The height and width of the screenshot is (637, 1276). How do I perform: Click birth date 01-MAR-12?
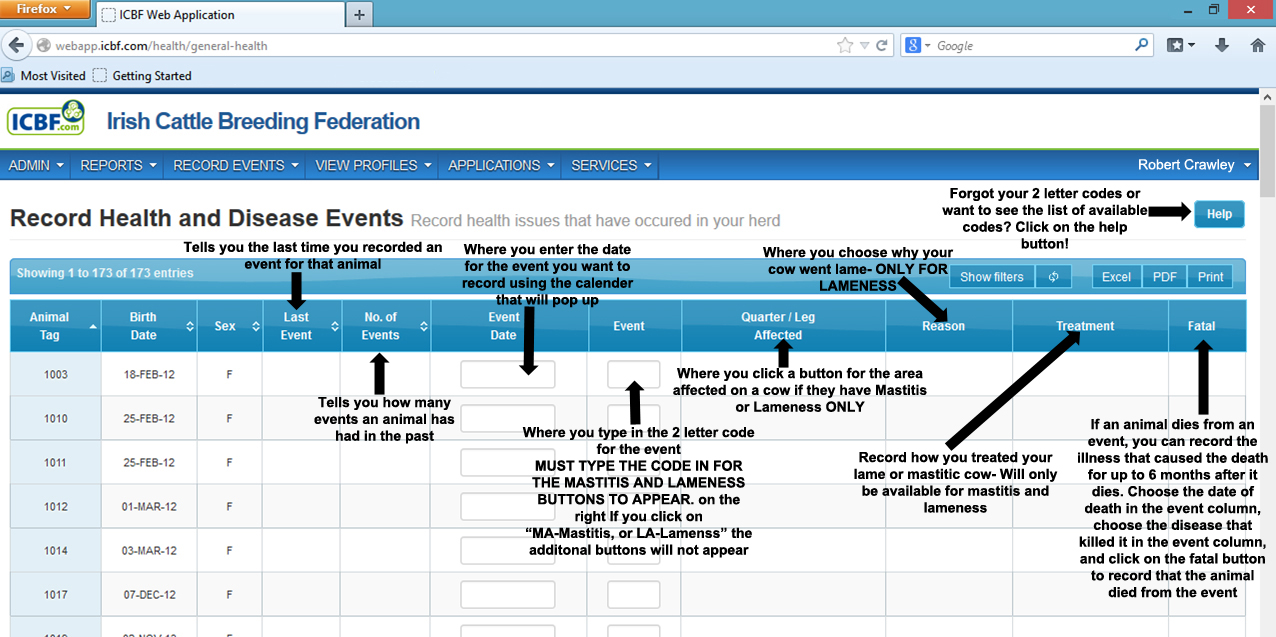click(149, 507)
